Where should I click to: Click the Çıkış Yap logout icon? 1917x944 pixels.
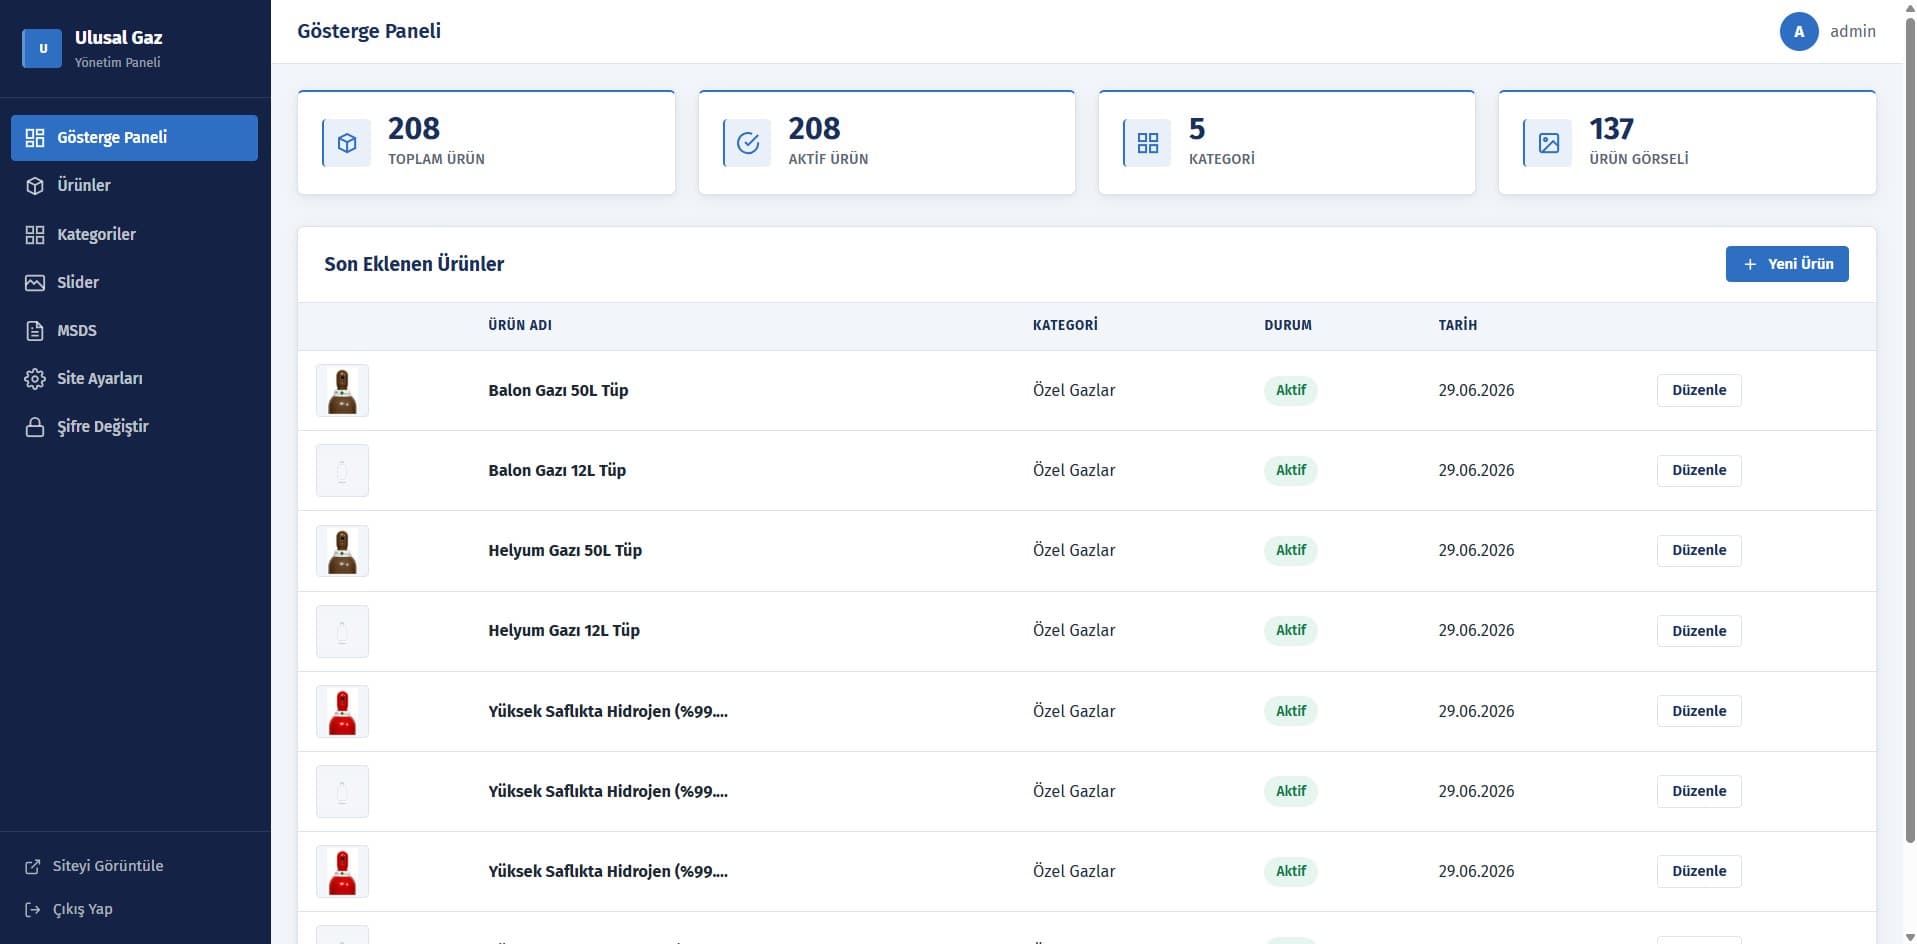(33, 910)
